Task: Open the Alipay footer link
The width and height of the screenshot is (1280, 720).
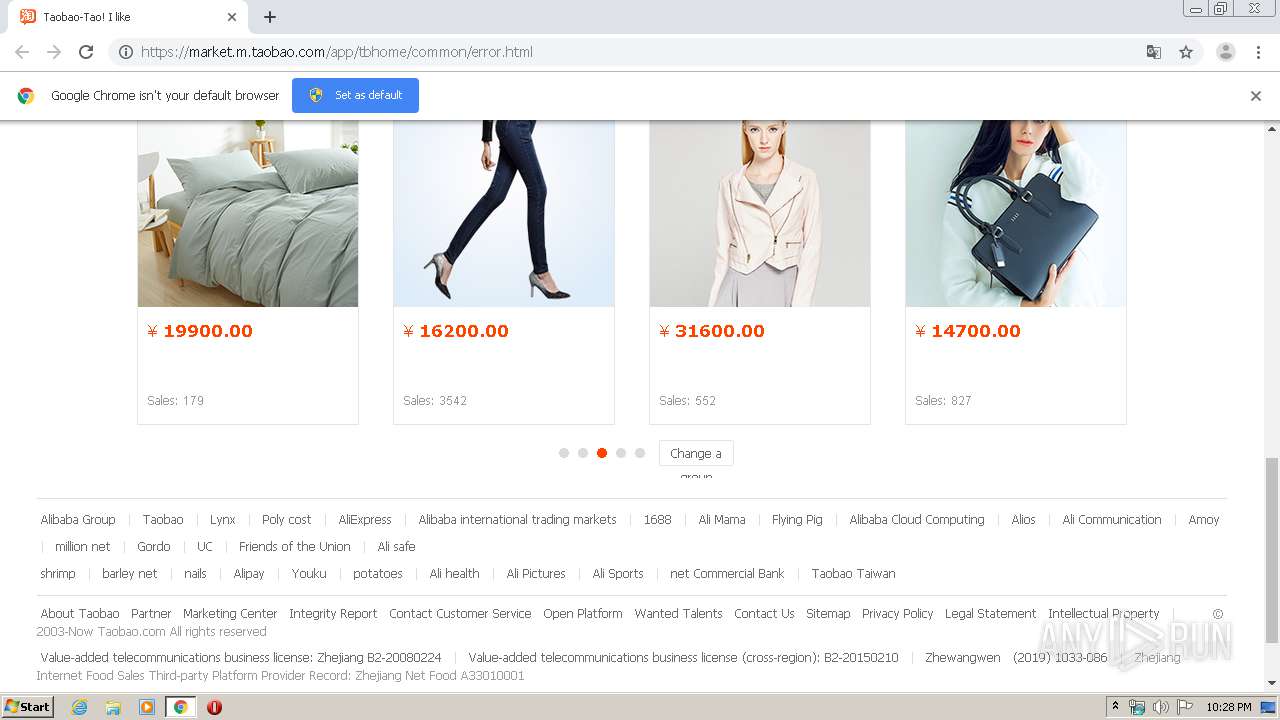Action: 249,574
